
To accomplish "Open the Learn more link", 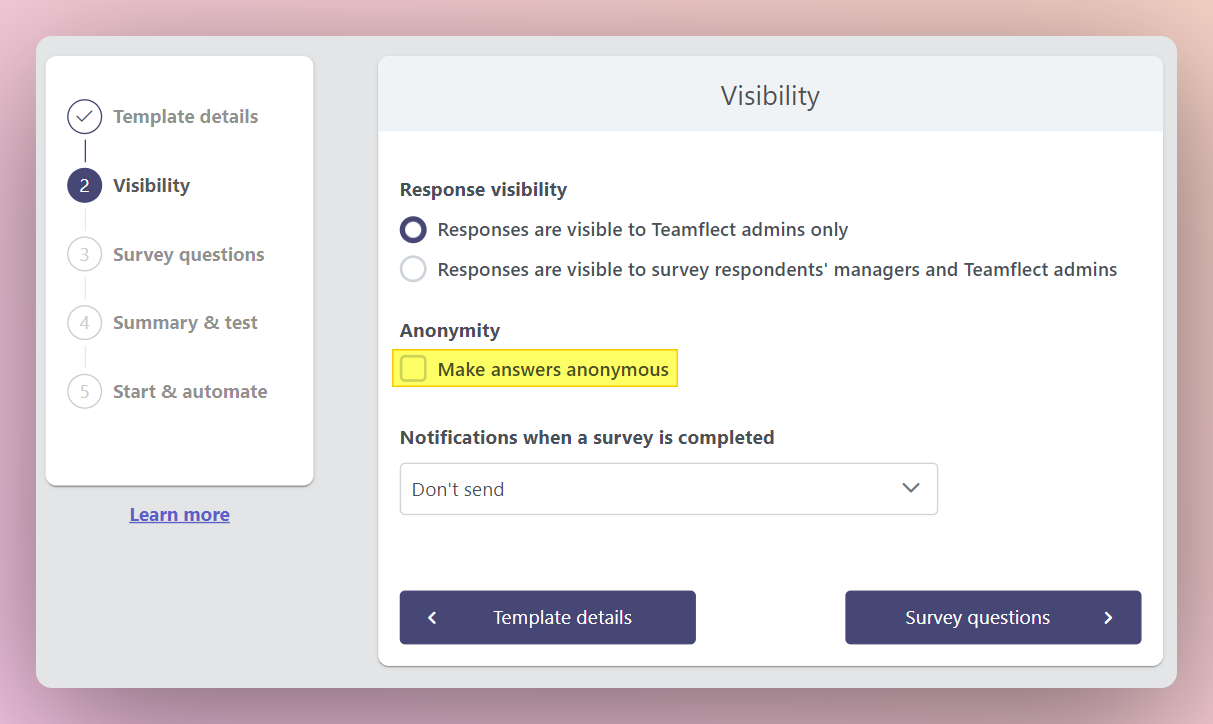I will click(180, 515).
